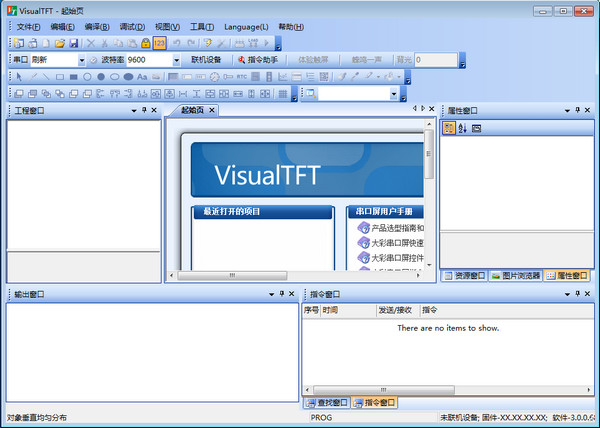The image size is (600, 428).
Task: Click the 发送/接收 column header
Action: [398, 310]
